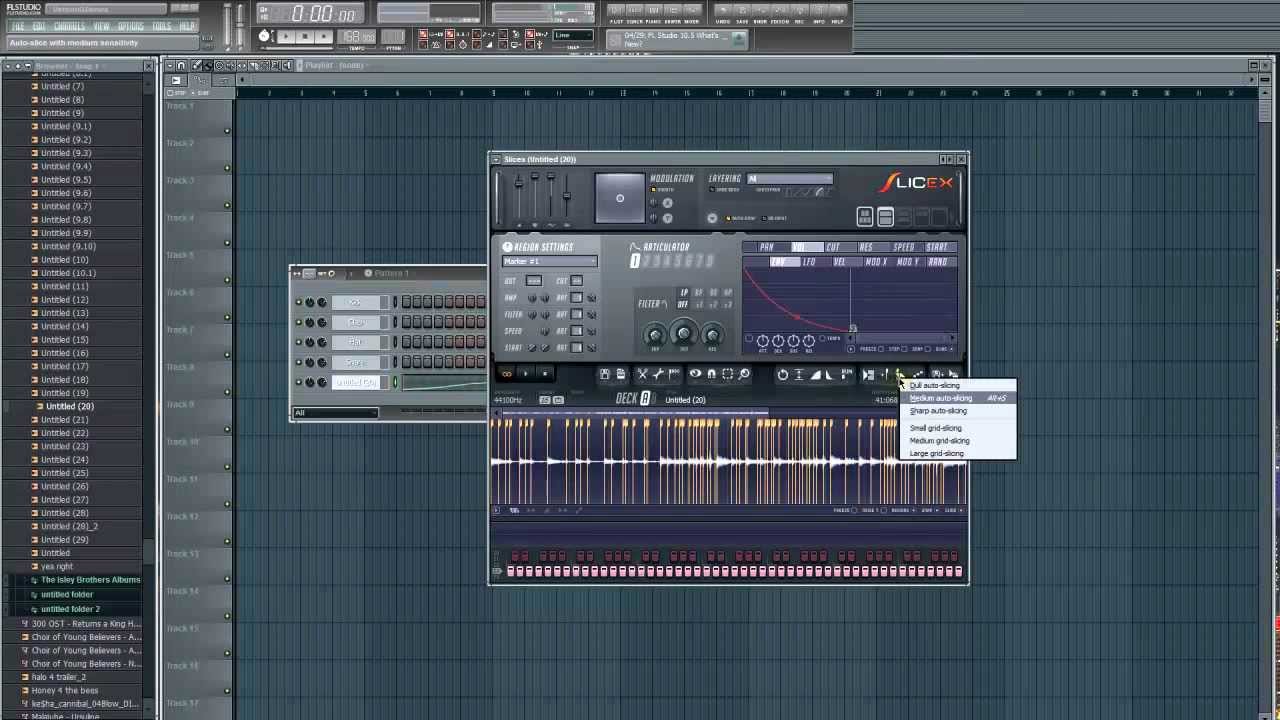Click the circular undo icon in Slicex
The width and height of the screenshot is (1280, 720).
click(783, 374)
